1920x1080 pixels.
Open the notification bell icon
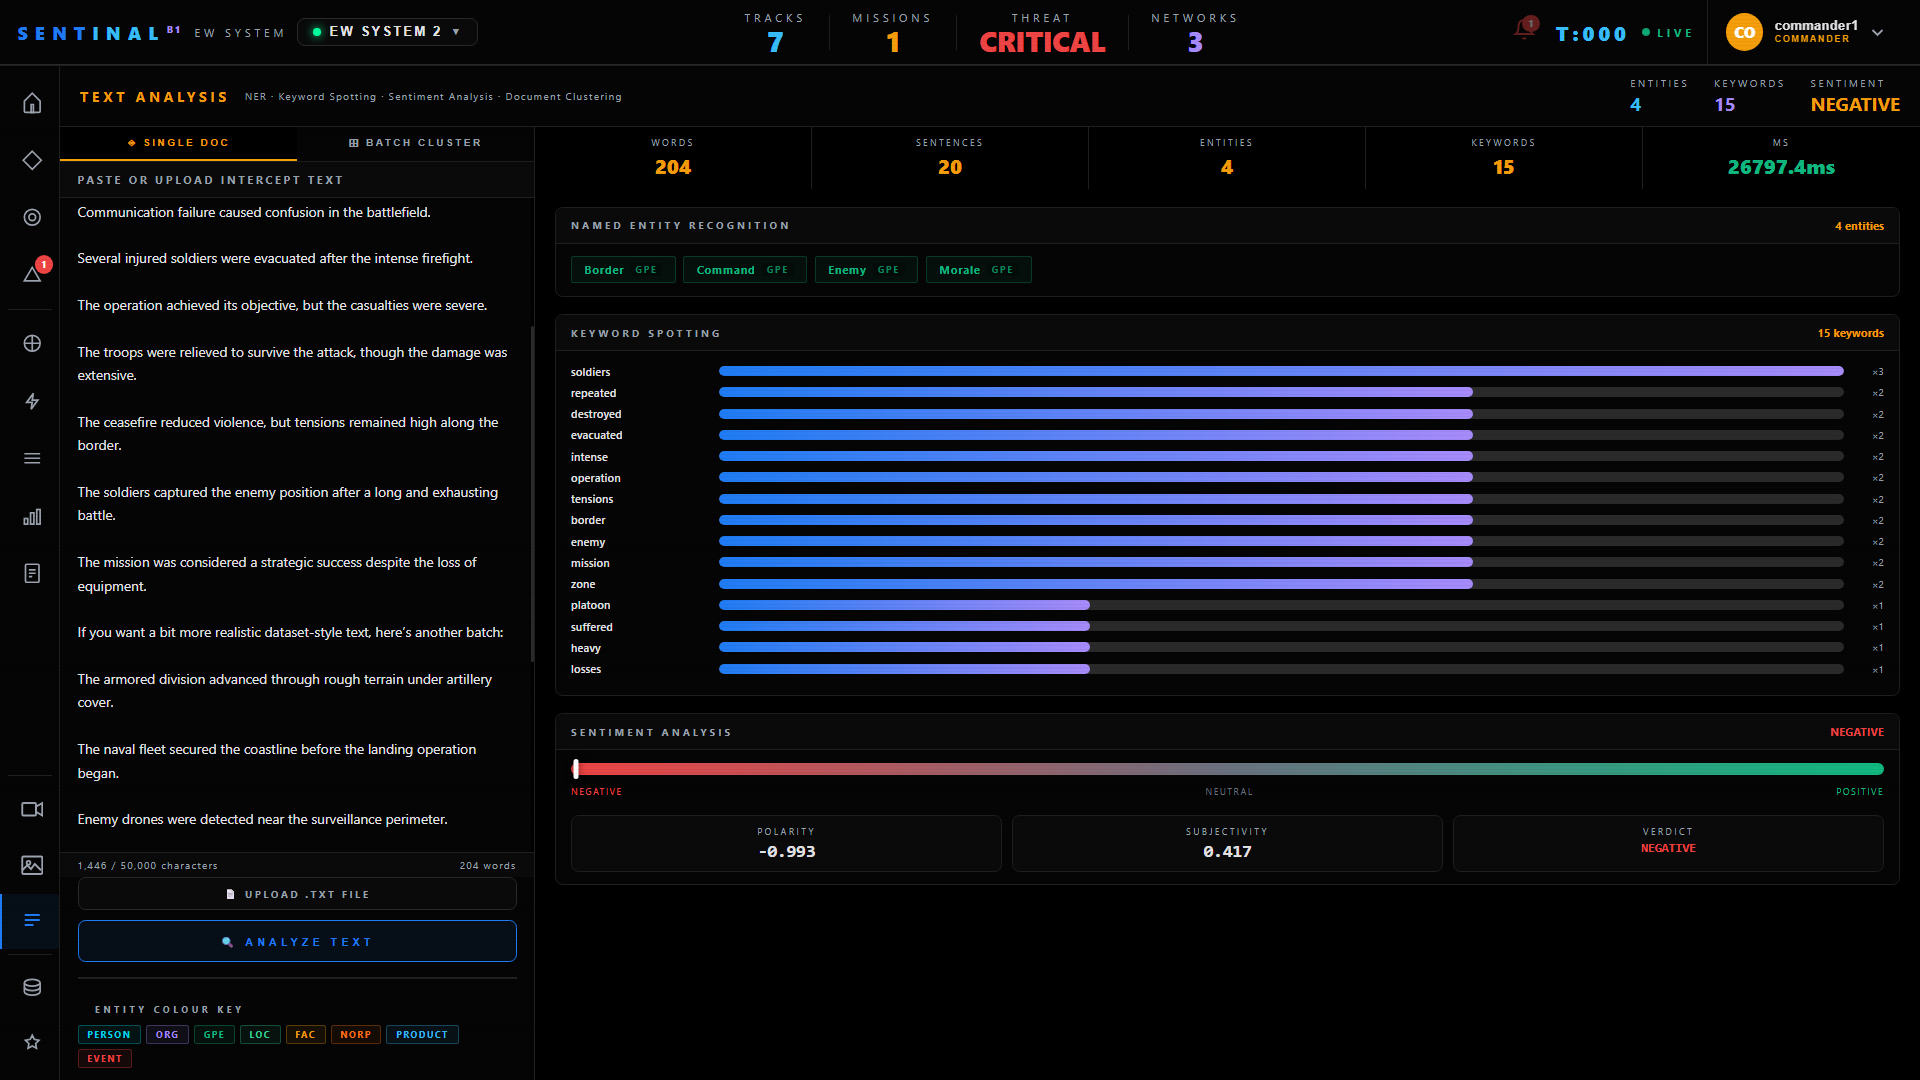pyautogui.click(x=1524, y=29)
